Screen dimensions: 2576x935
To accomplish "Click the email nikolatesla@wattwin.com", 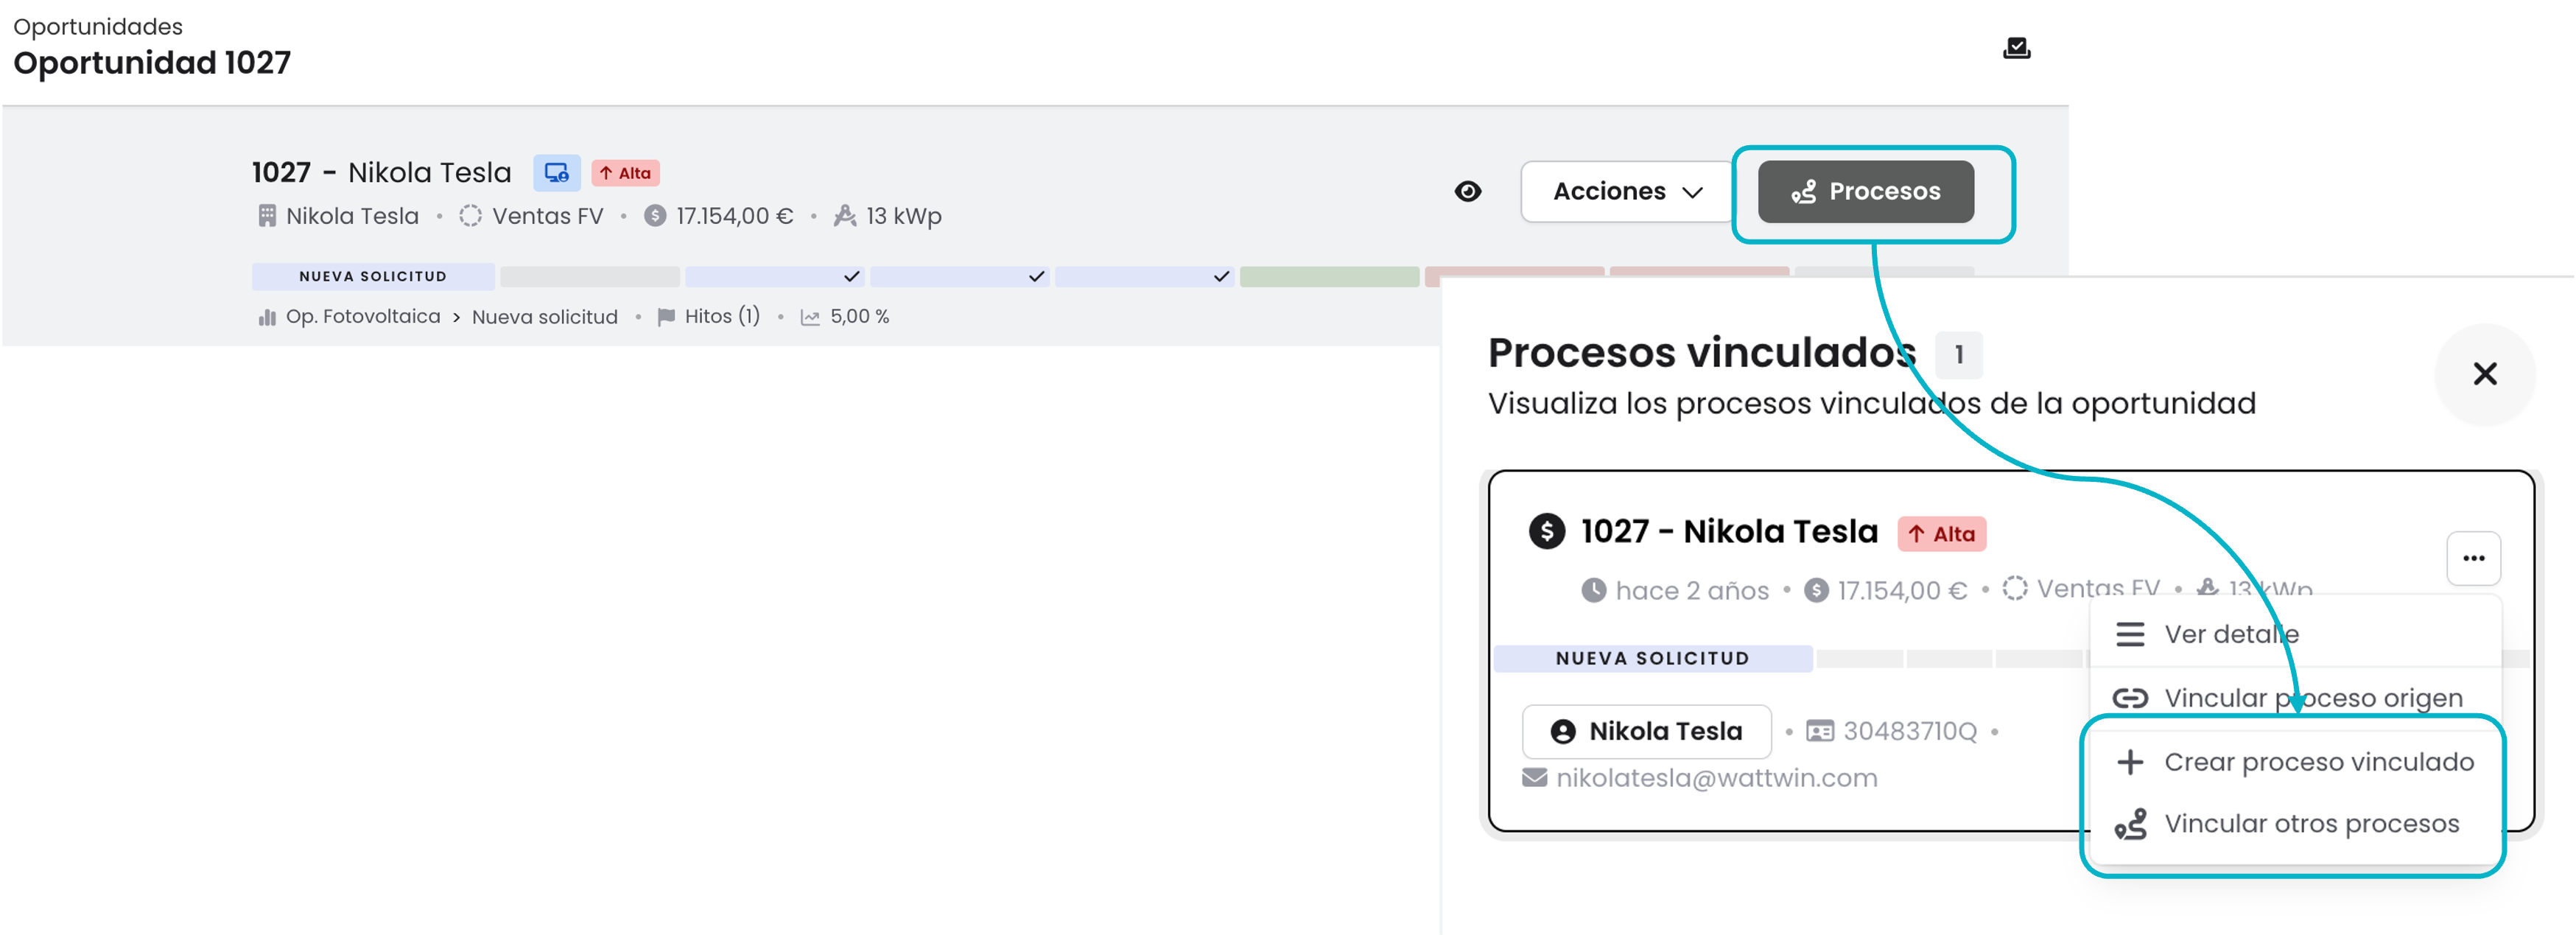I will (x=1716, y=777).
